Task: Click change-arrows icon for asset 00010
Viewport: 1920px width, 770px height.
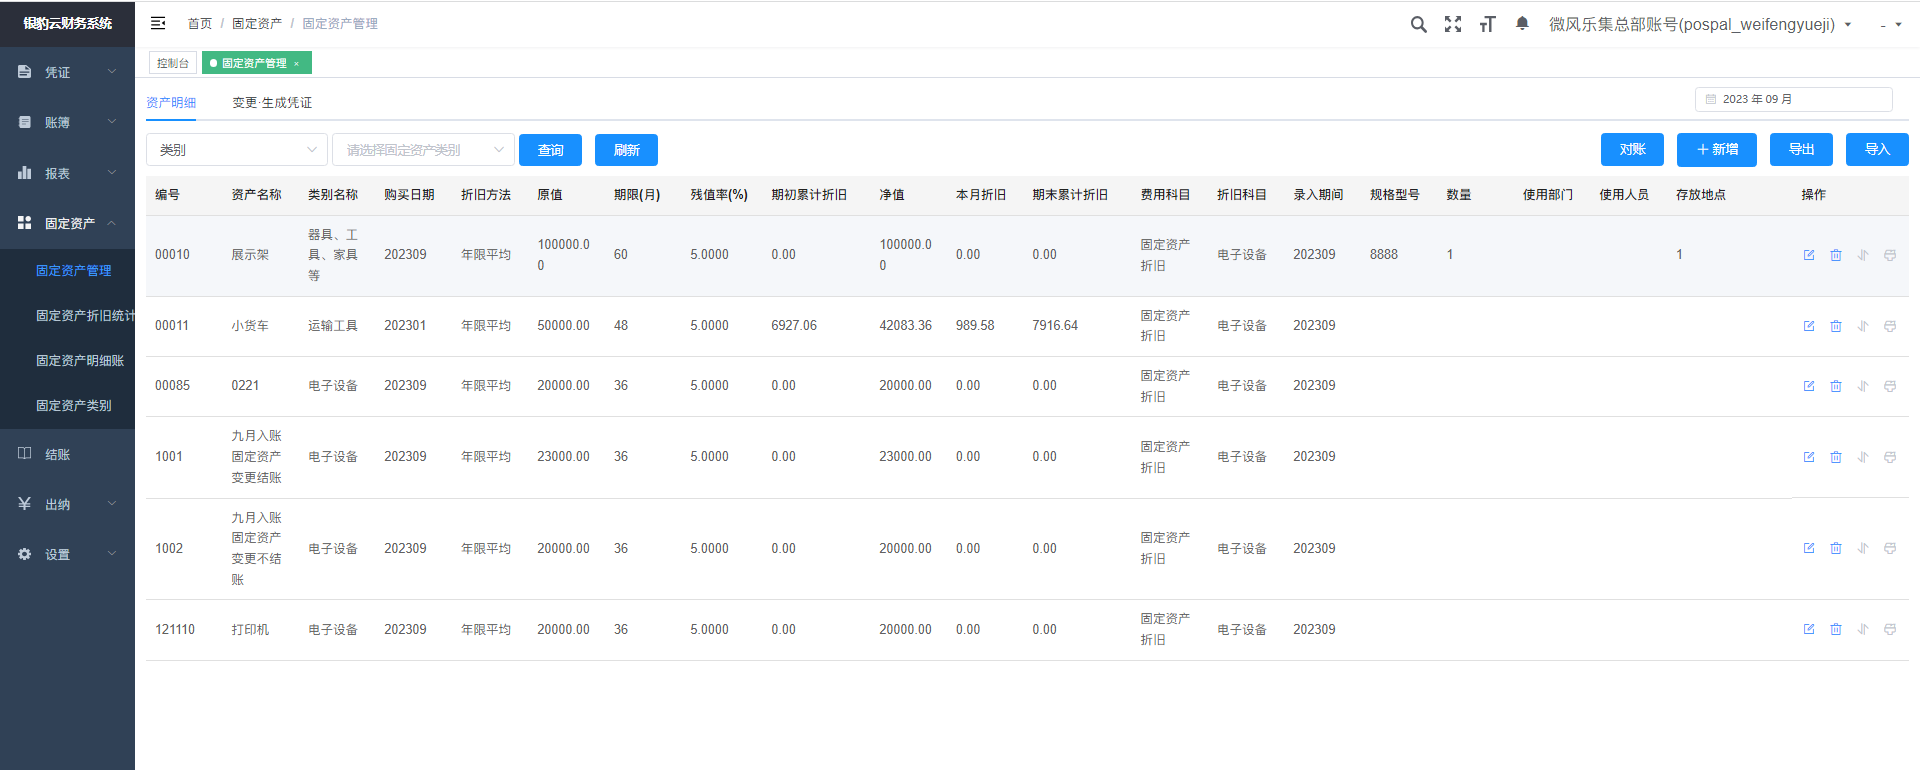Action: (x=1863, y=255)
